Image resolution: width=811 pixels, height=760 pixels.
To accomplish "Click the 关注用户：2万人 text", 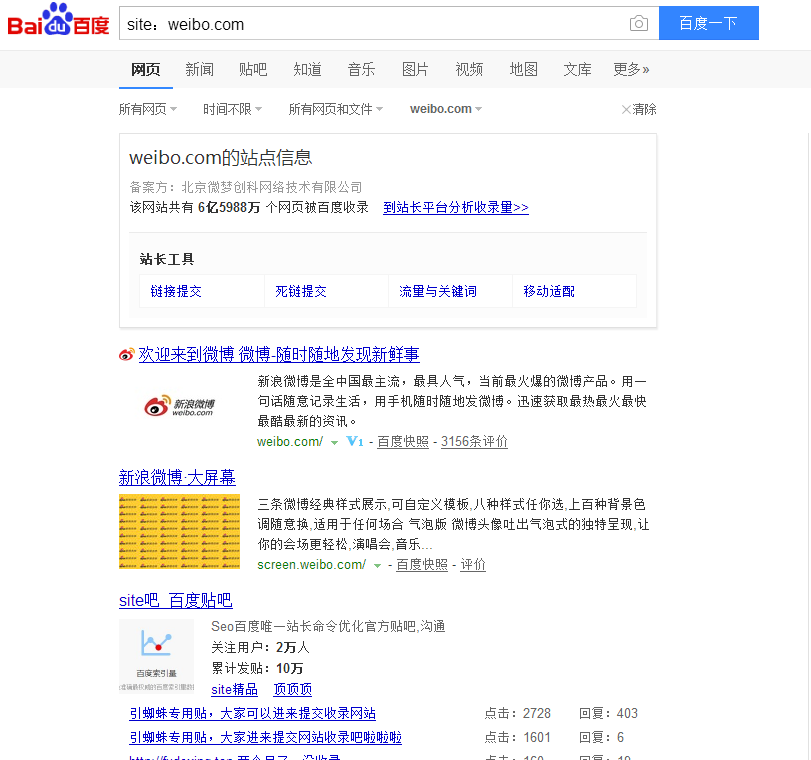I will (x=260, y=647).
